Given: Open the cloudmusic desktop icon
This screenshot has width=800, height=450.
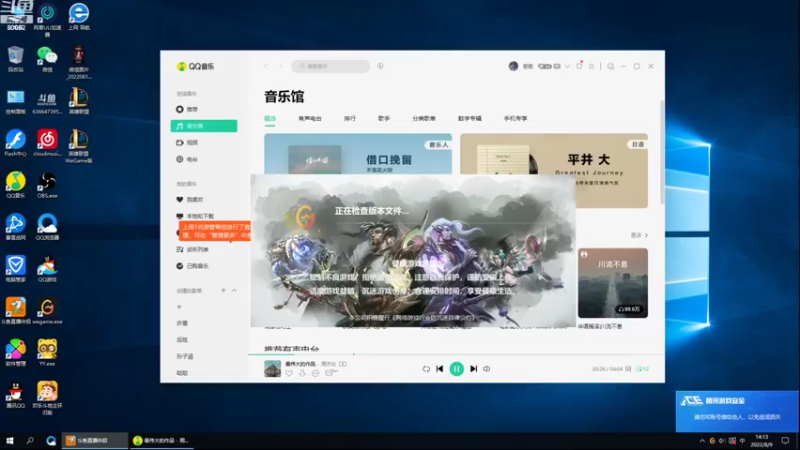Looking at the screenshot, I should coord(47,143).
